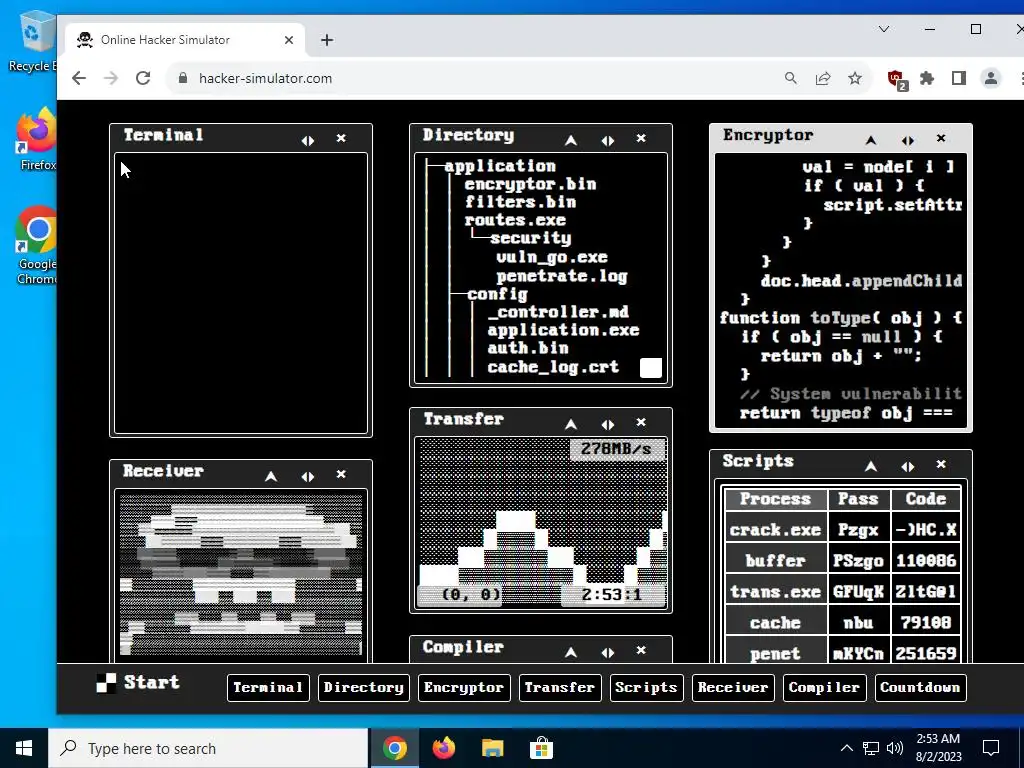Click the Directory button in simulator taskbar
Screen dimensions: 1024x768
pos(364,688)
